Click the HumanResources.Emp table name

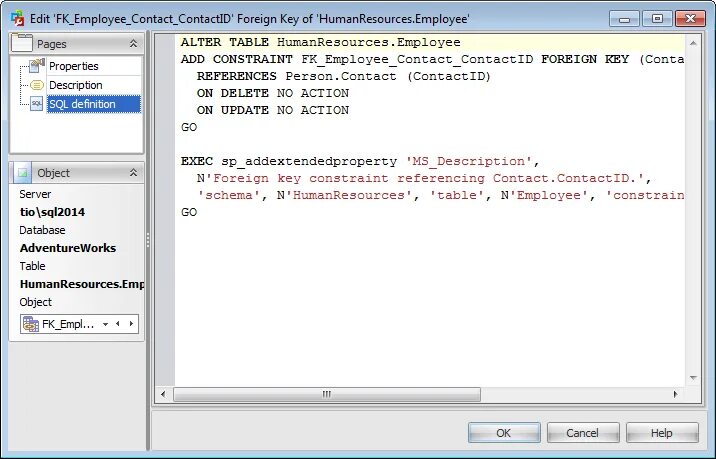82,284
